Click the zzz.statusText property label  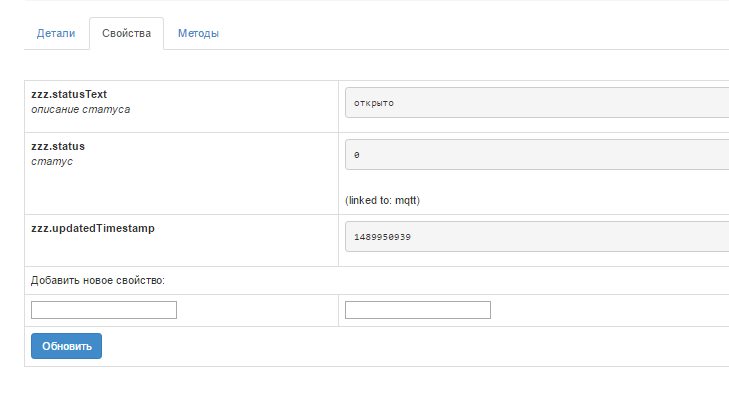[69, 94]
